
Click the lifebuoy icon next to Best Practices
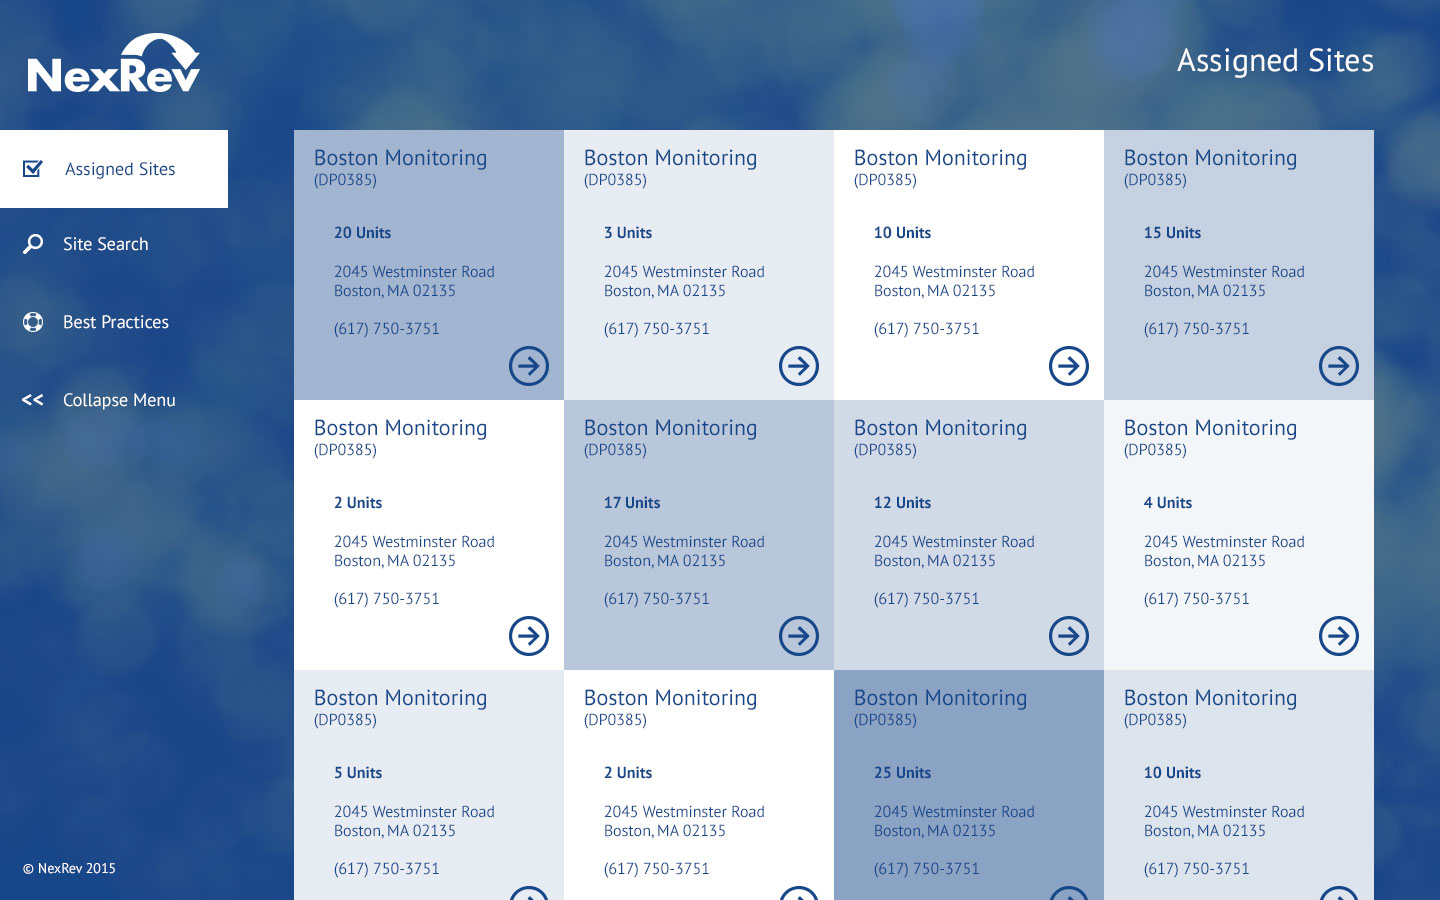[33, 322]
